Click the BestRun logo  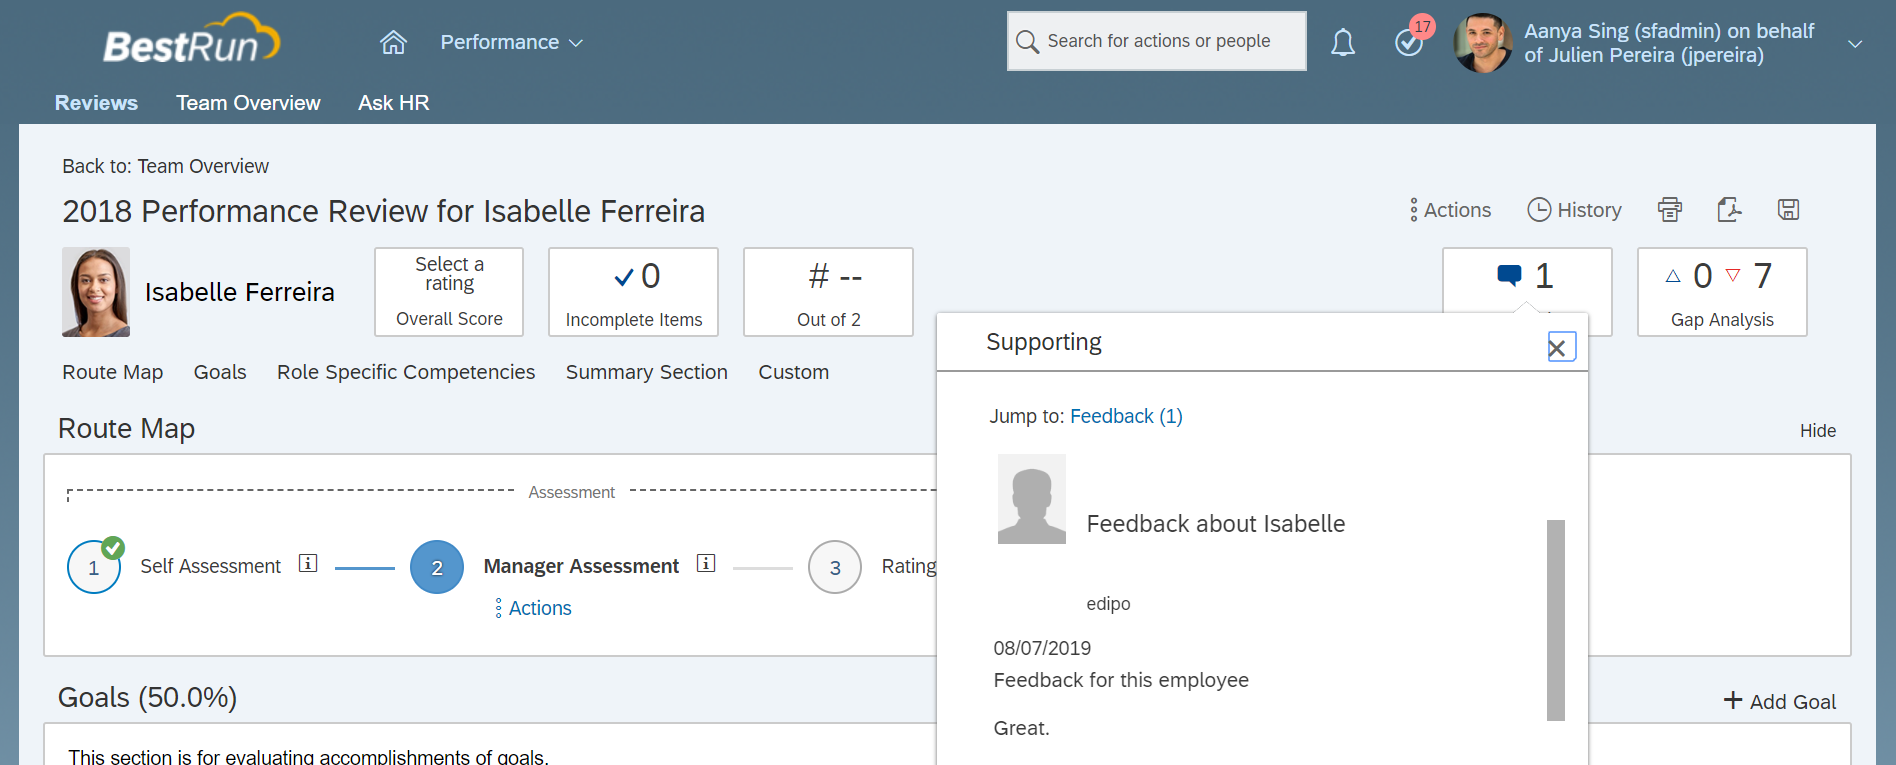click(x=191, y=40)
